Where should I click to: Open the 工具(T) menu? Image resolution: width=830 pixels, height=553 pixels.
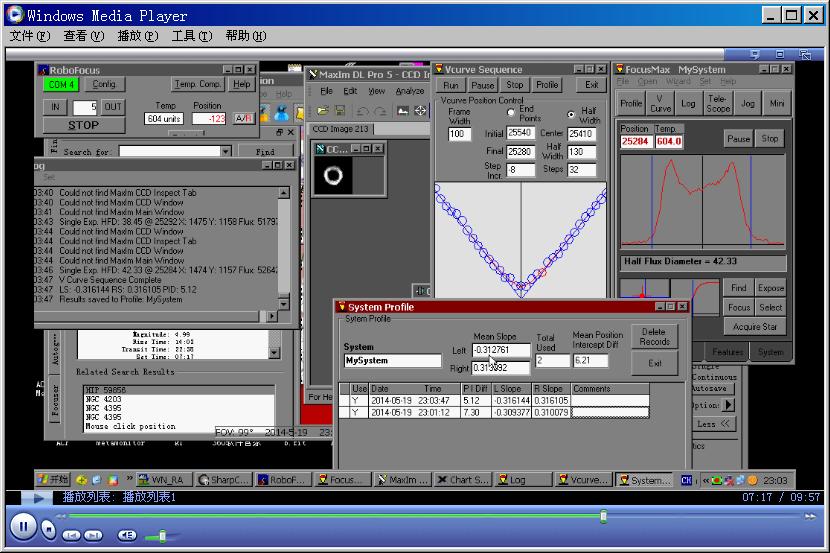click(192, 35)
